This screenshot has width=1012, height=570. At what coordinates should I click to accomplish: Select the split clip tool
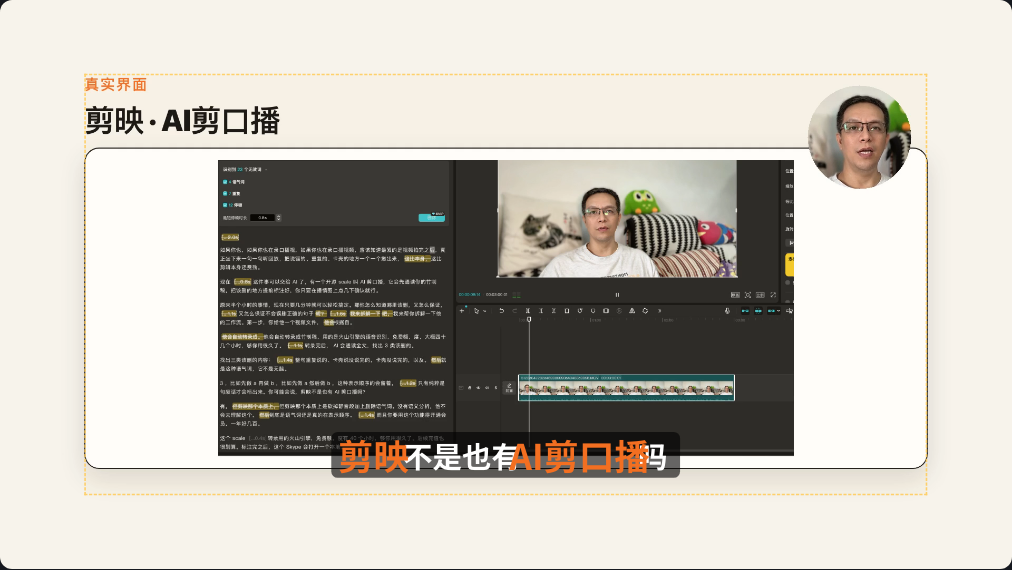[527, 310]
